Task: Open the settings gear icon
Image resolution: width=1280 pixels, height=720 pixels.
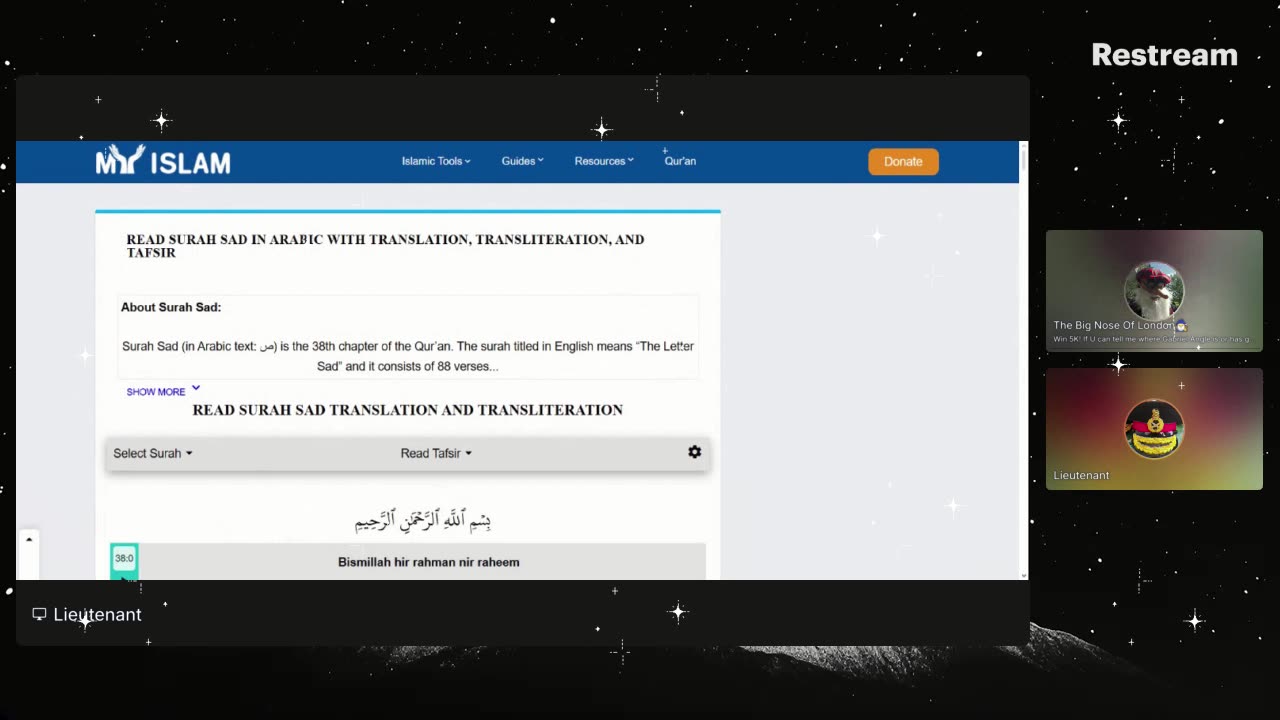Action: (x=694, y=452)
